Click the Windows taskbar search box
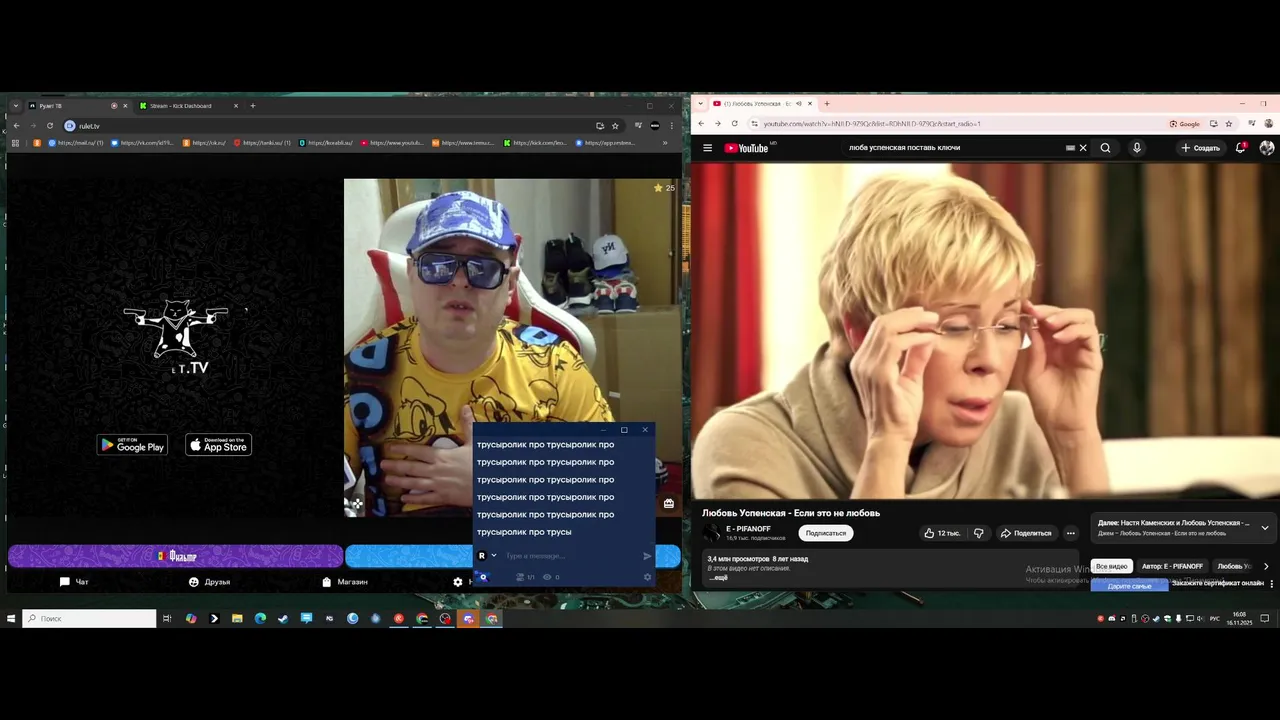This screenshot has height=720, width=1280. point(89,619)
